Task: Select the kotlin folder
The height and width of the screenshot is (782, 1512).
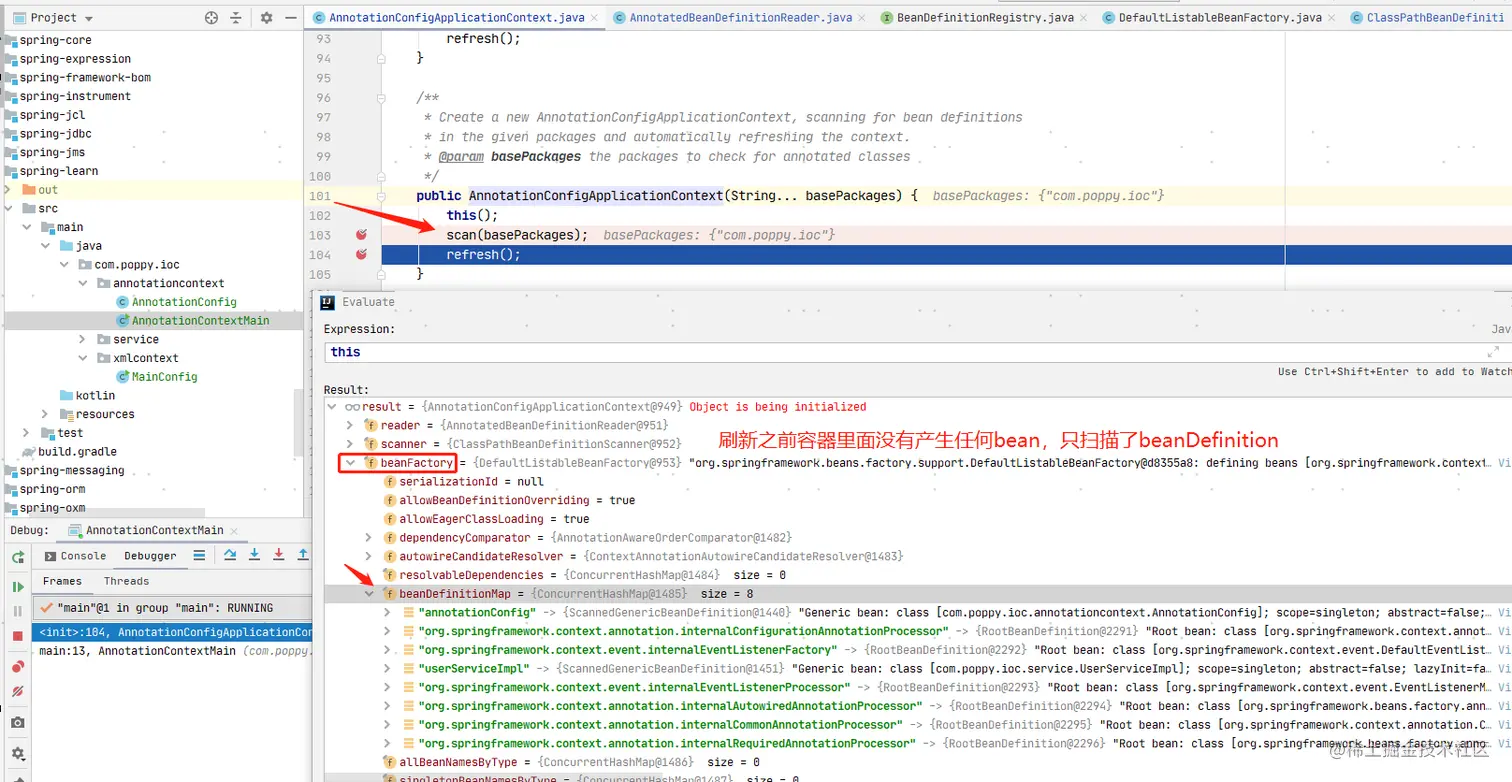Action: pos(87,396)
